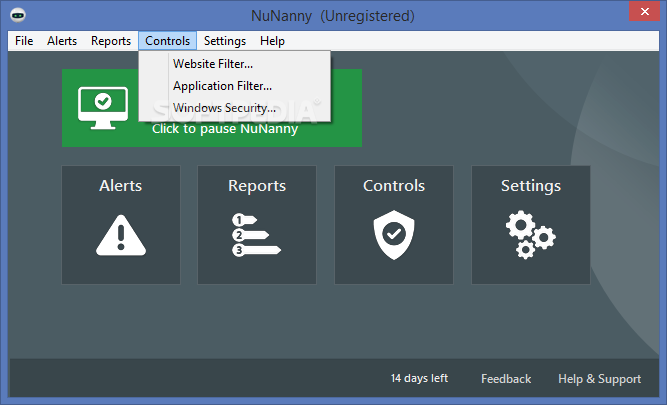Click the 14 days left notice

tap(419, 378)
